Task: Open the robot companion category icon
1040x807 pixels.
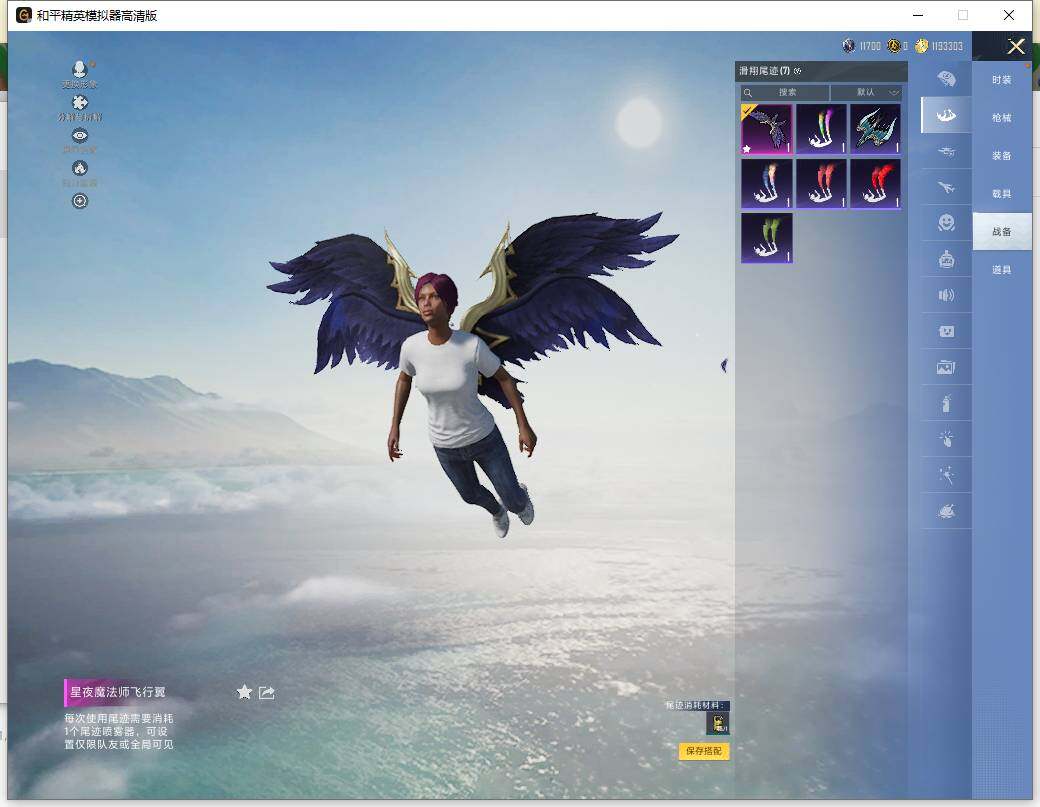Action: 946,259
